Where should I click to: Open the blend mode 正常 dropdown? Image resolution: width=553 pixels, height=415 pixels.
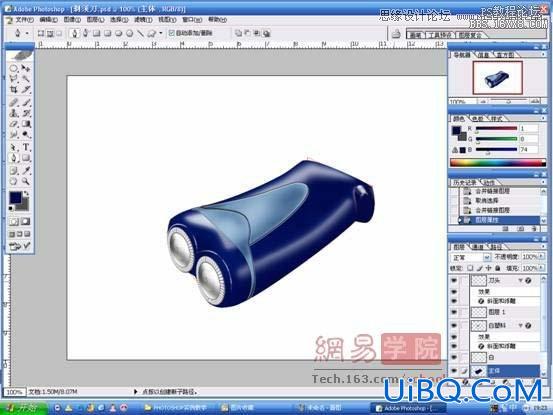[487, 257]
